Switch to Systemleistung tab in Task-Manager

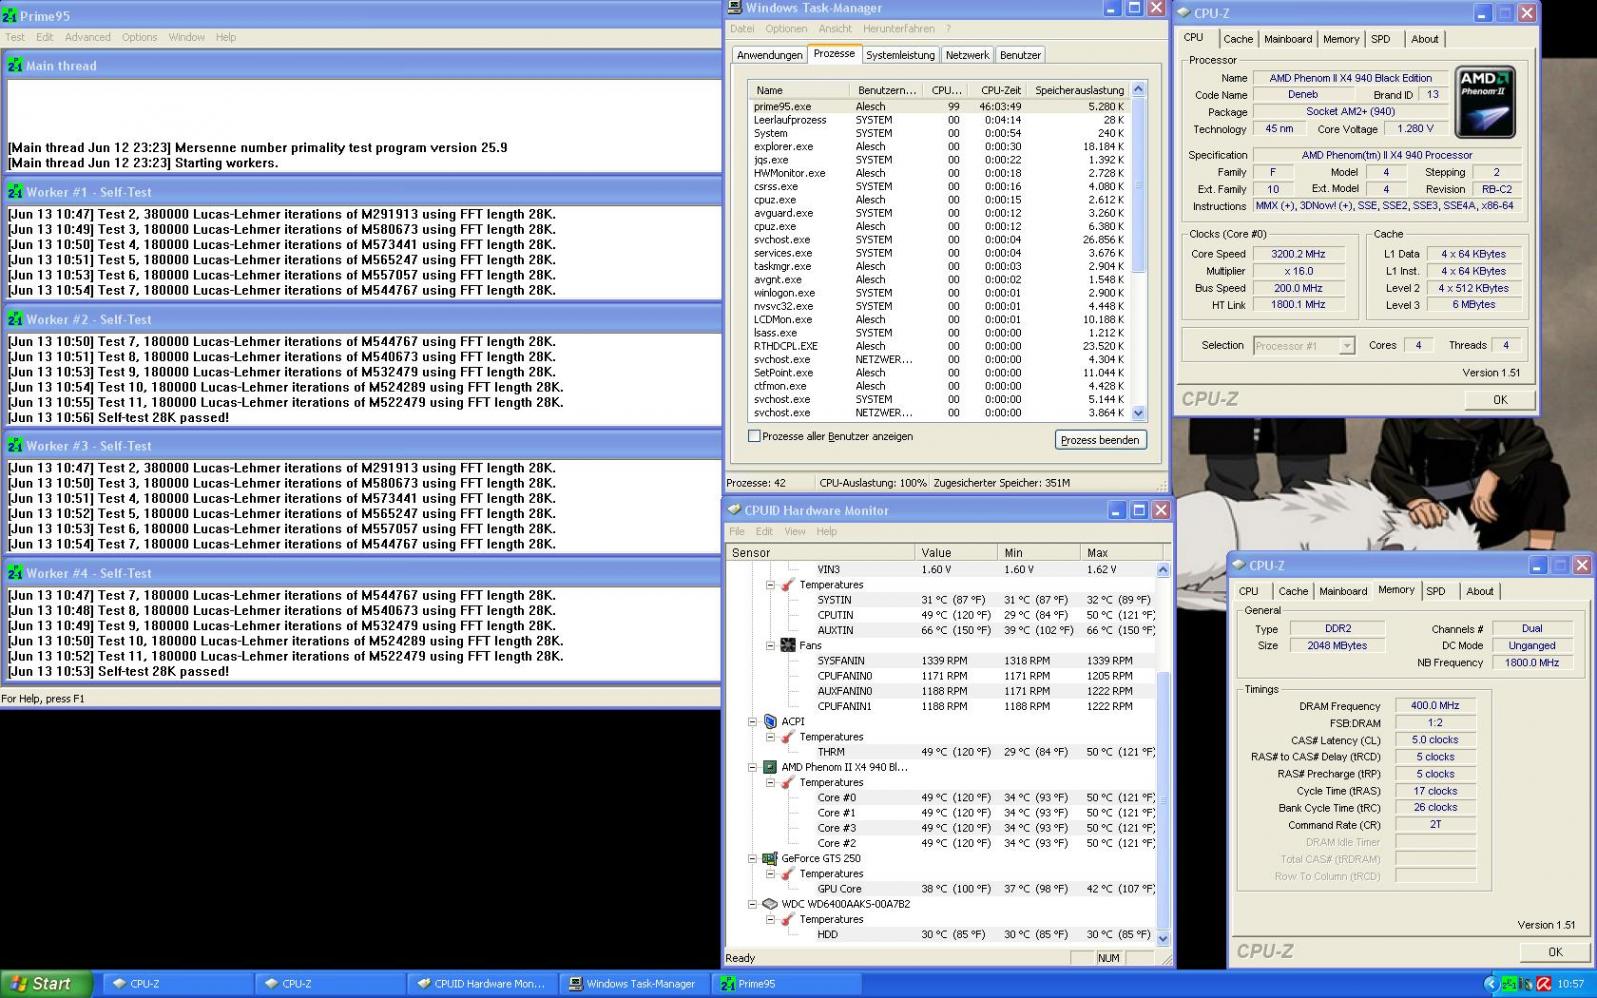click(900, 55)
